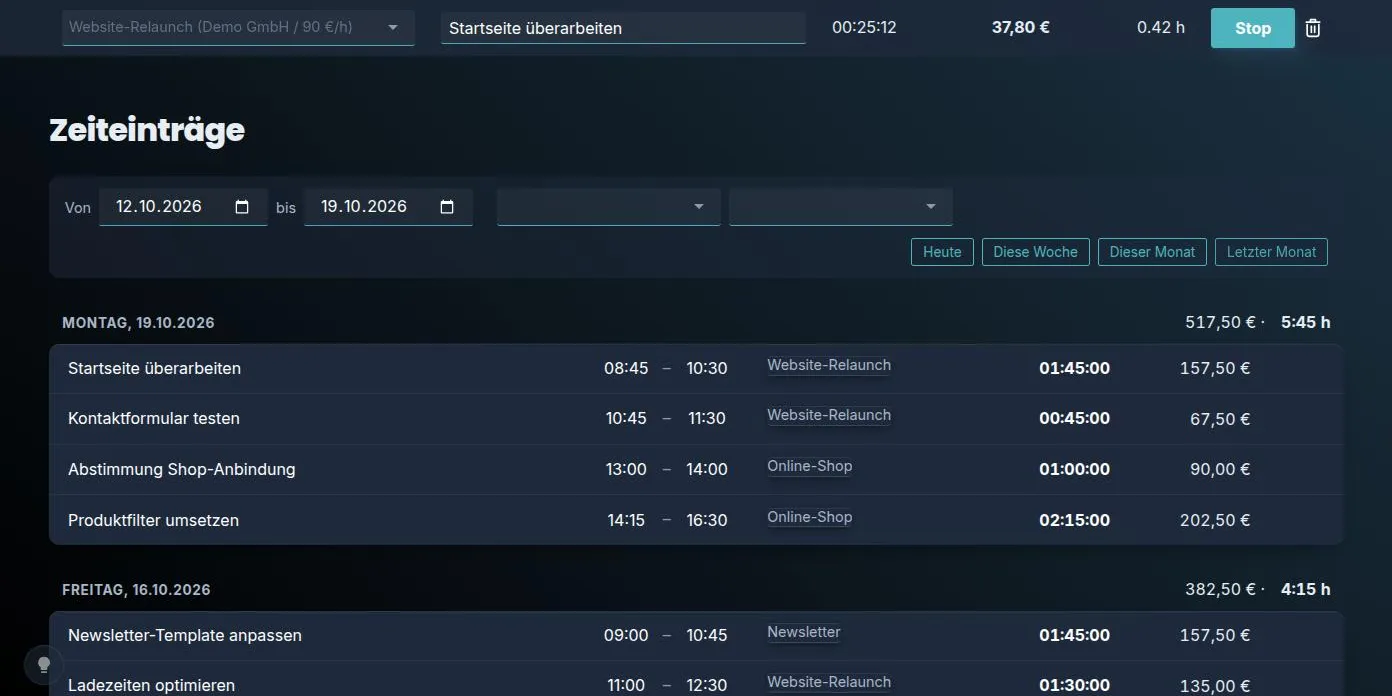Screen dimensions: 1392x696
Task: Click duration 01:00:00
Action: [x=1074, y=469]
